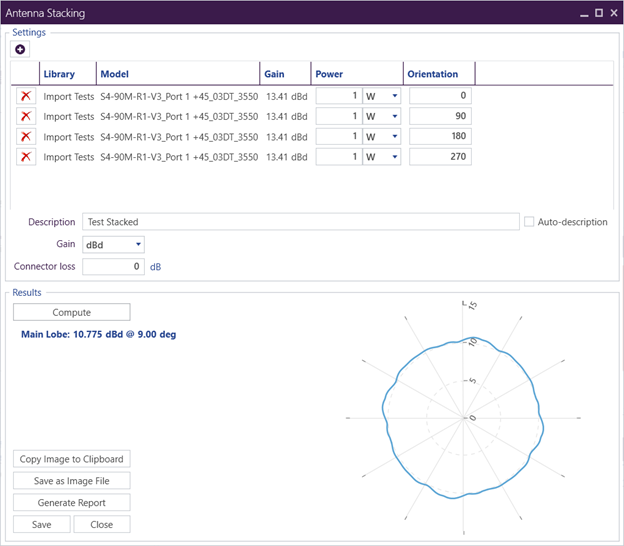This screenshot has width=624, height=546.
Task: Enable the Auto-description checkbox
Action: (529, 222)
